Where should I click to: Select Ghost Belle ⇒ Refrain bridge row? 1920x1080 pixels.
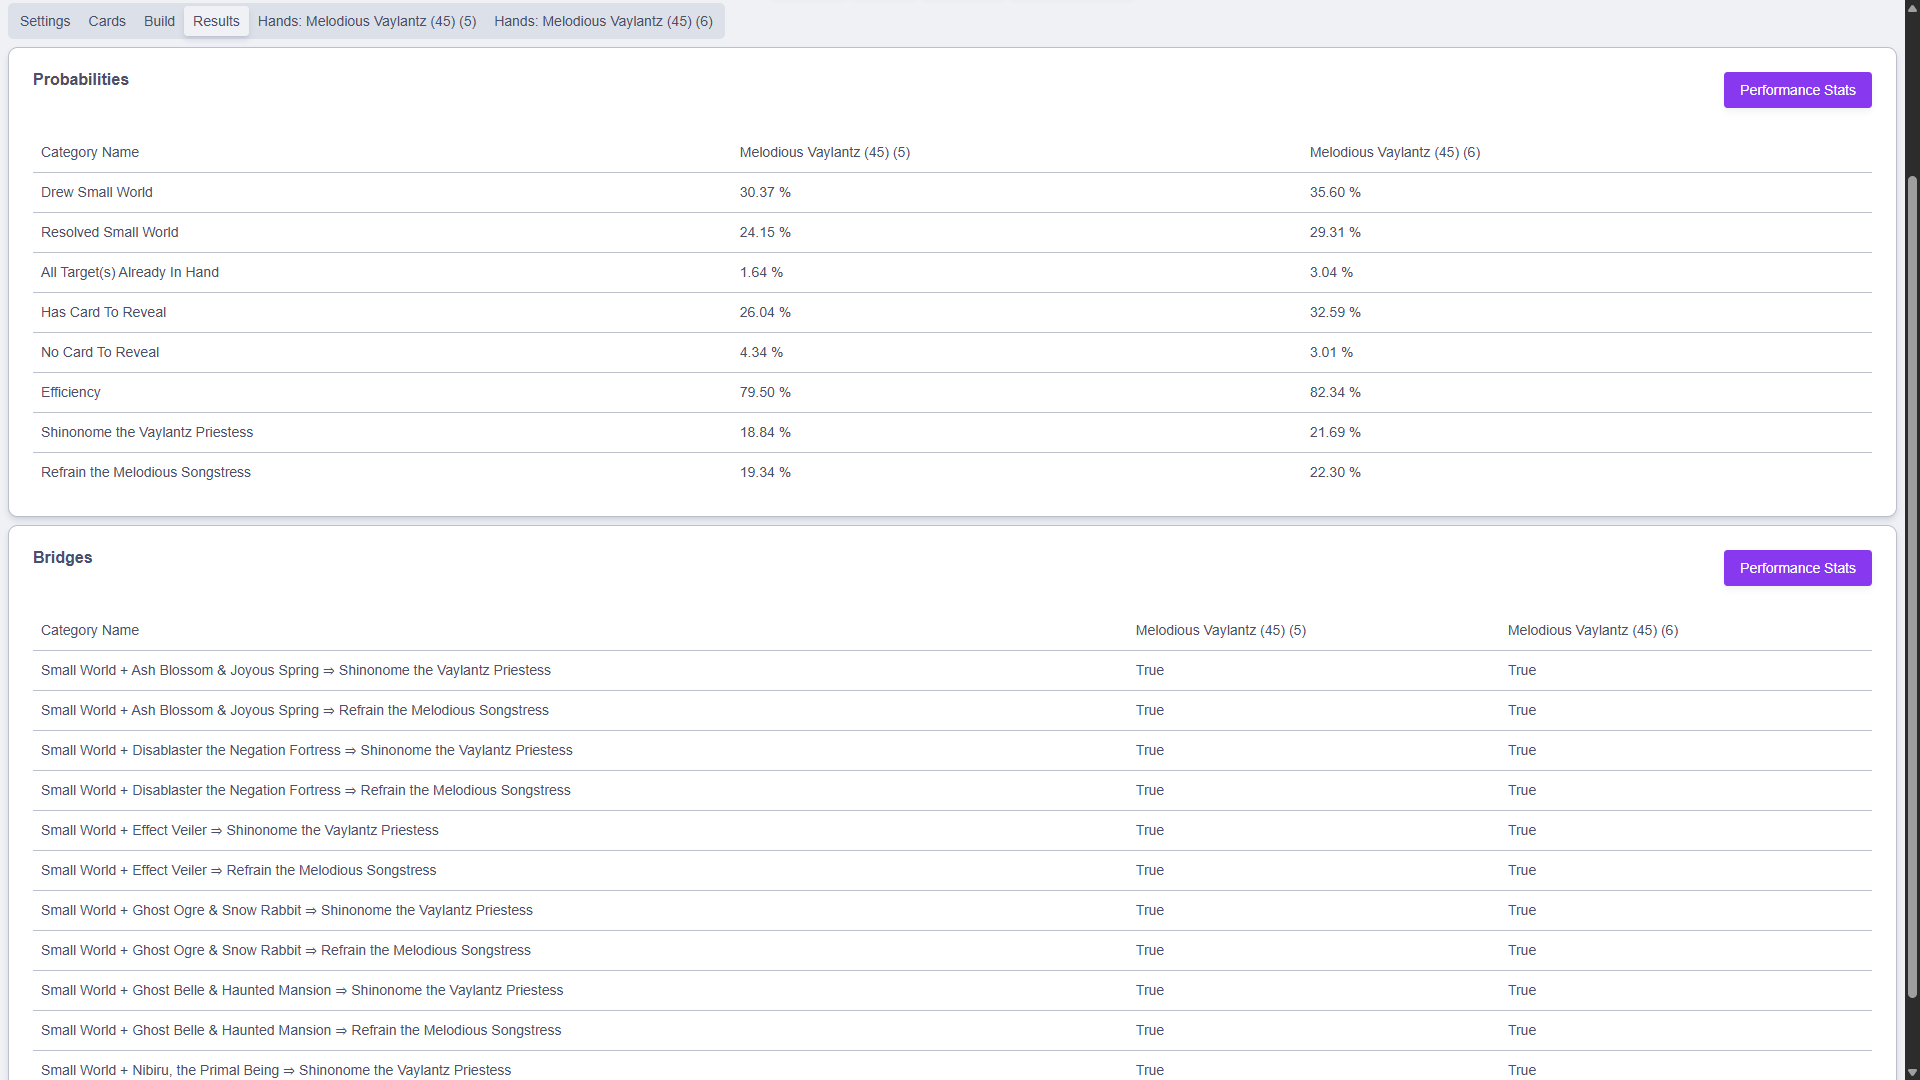952,1030
